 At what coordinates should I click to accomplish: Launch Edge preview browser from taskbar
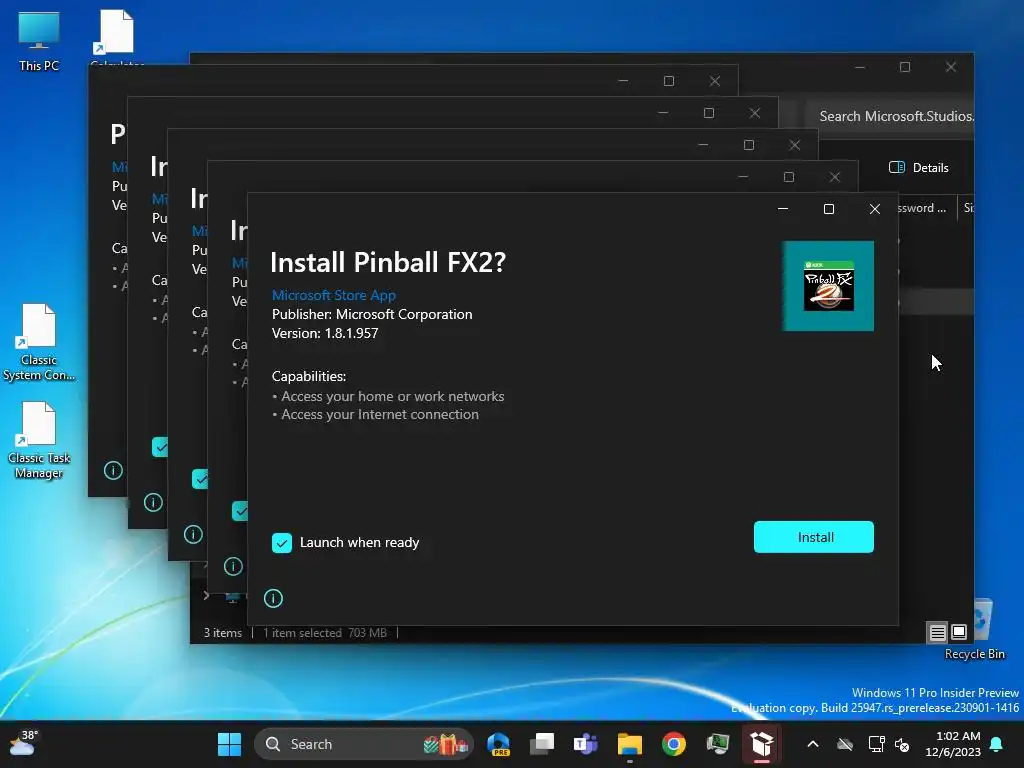pyautogui.click(x=498, y=744)
